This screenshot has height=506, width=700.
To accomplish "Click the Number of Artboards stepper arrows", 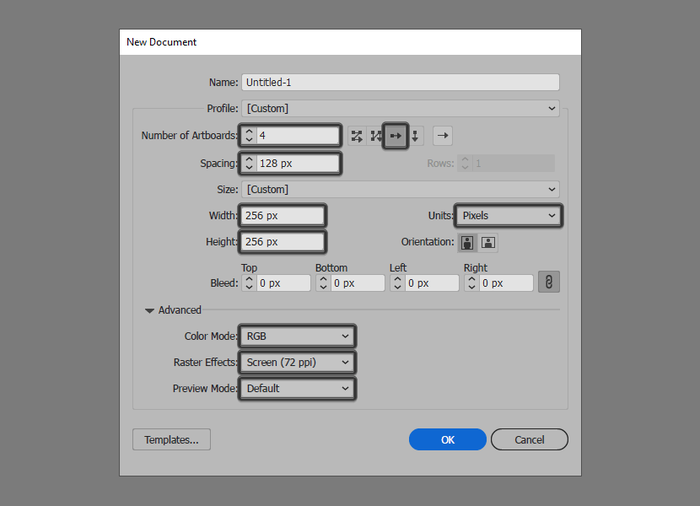I will (x=249, y=135).
